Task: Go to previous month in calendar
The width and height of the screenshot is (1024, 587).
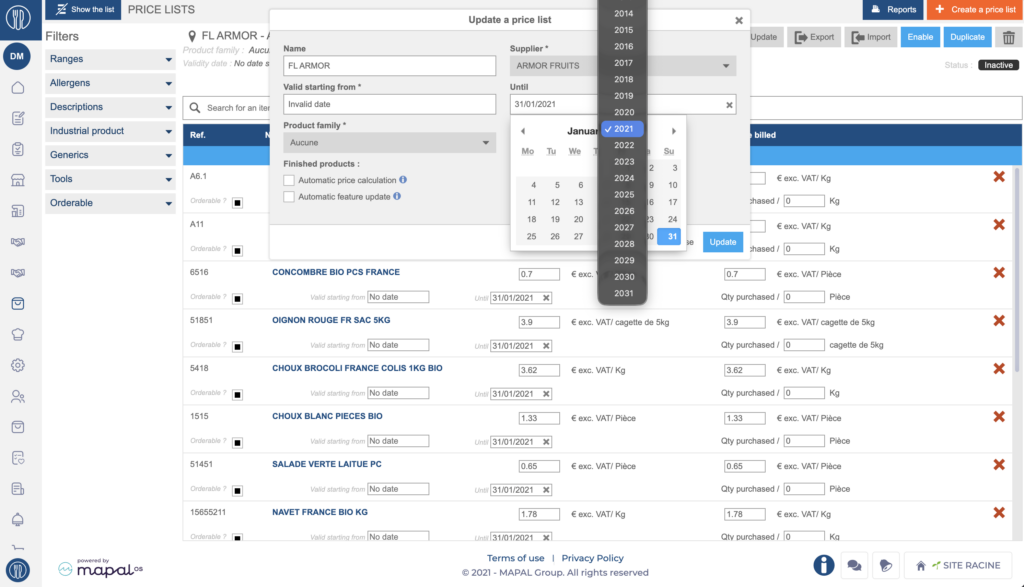Action: click(x=522, y=131)
